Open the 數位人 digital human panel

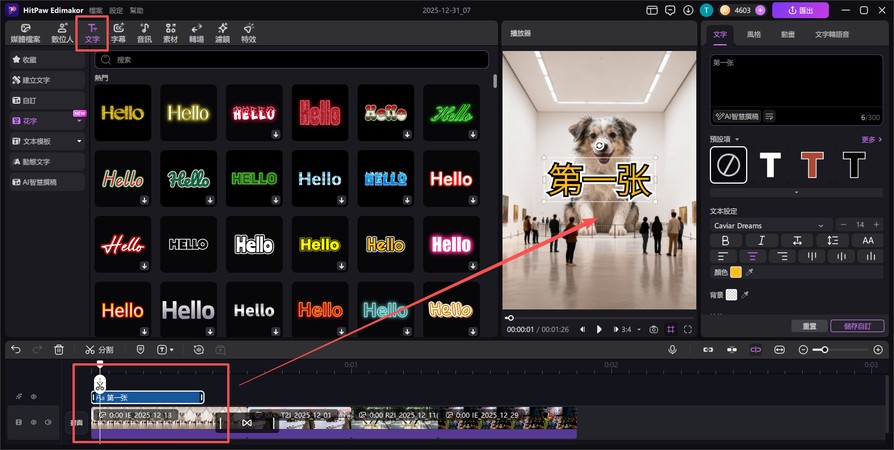[x=63, y=34]
